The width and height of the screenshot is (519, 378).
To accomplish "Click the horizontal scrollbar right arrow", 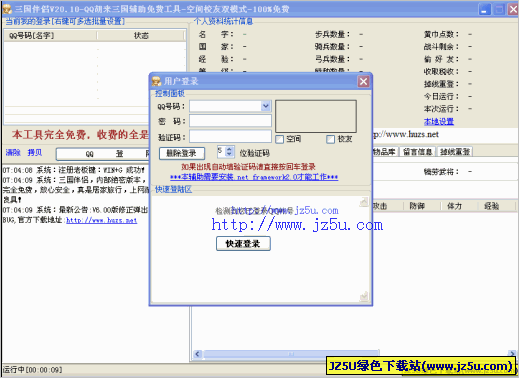I will (x=512, y=353).
